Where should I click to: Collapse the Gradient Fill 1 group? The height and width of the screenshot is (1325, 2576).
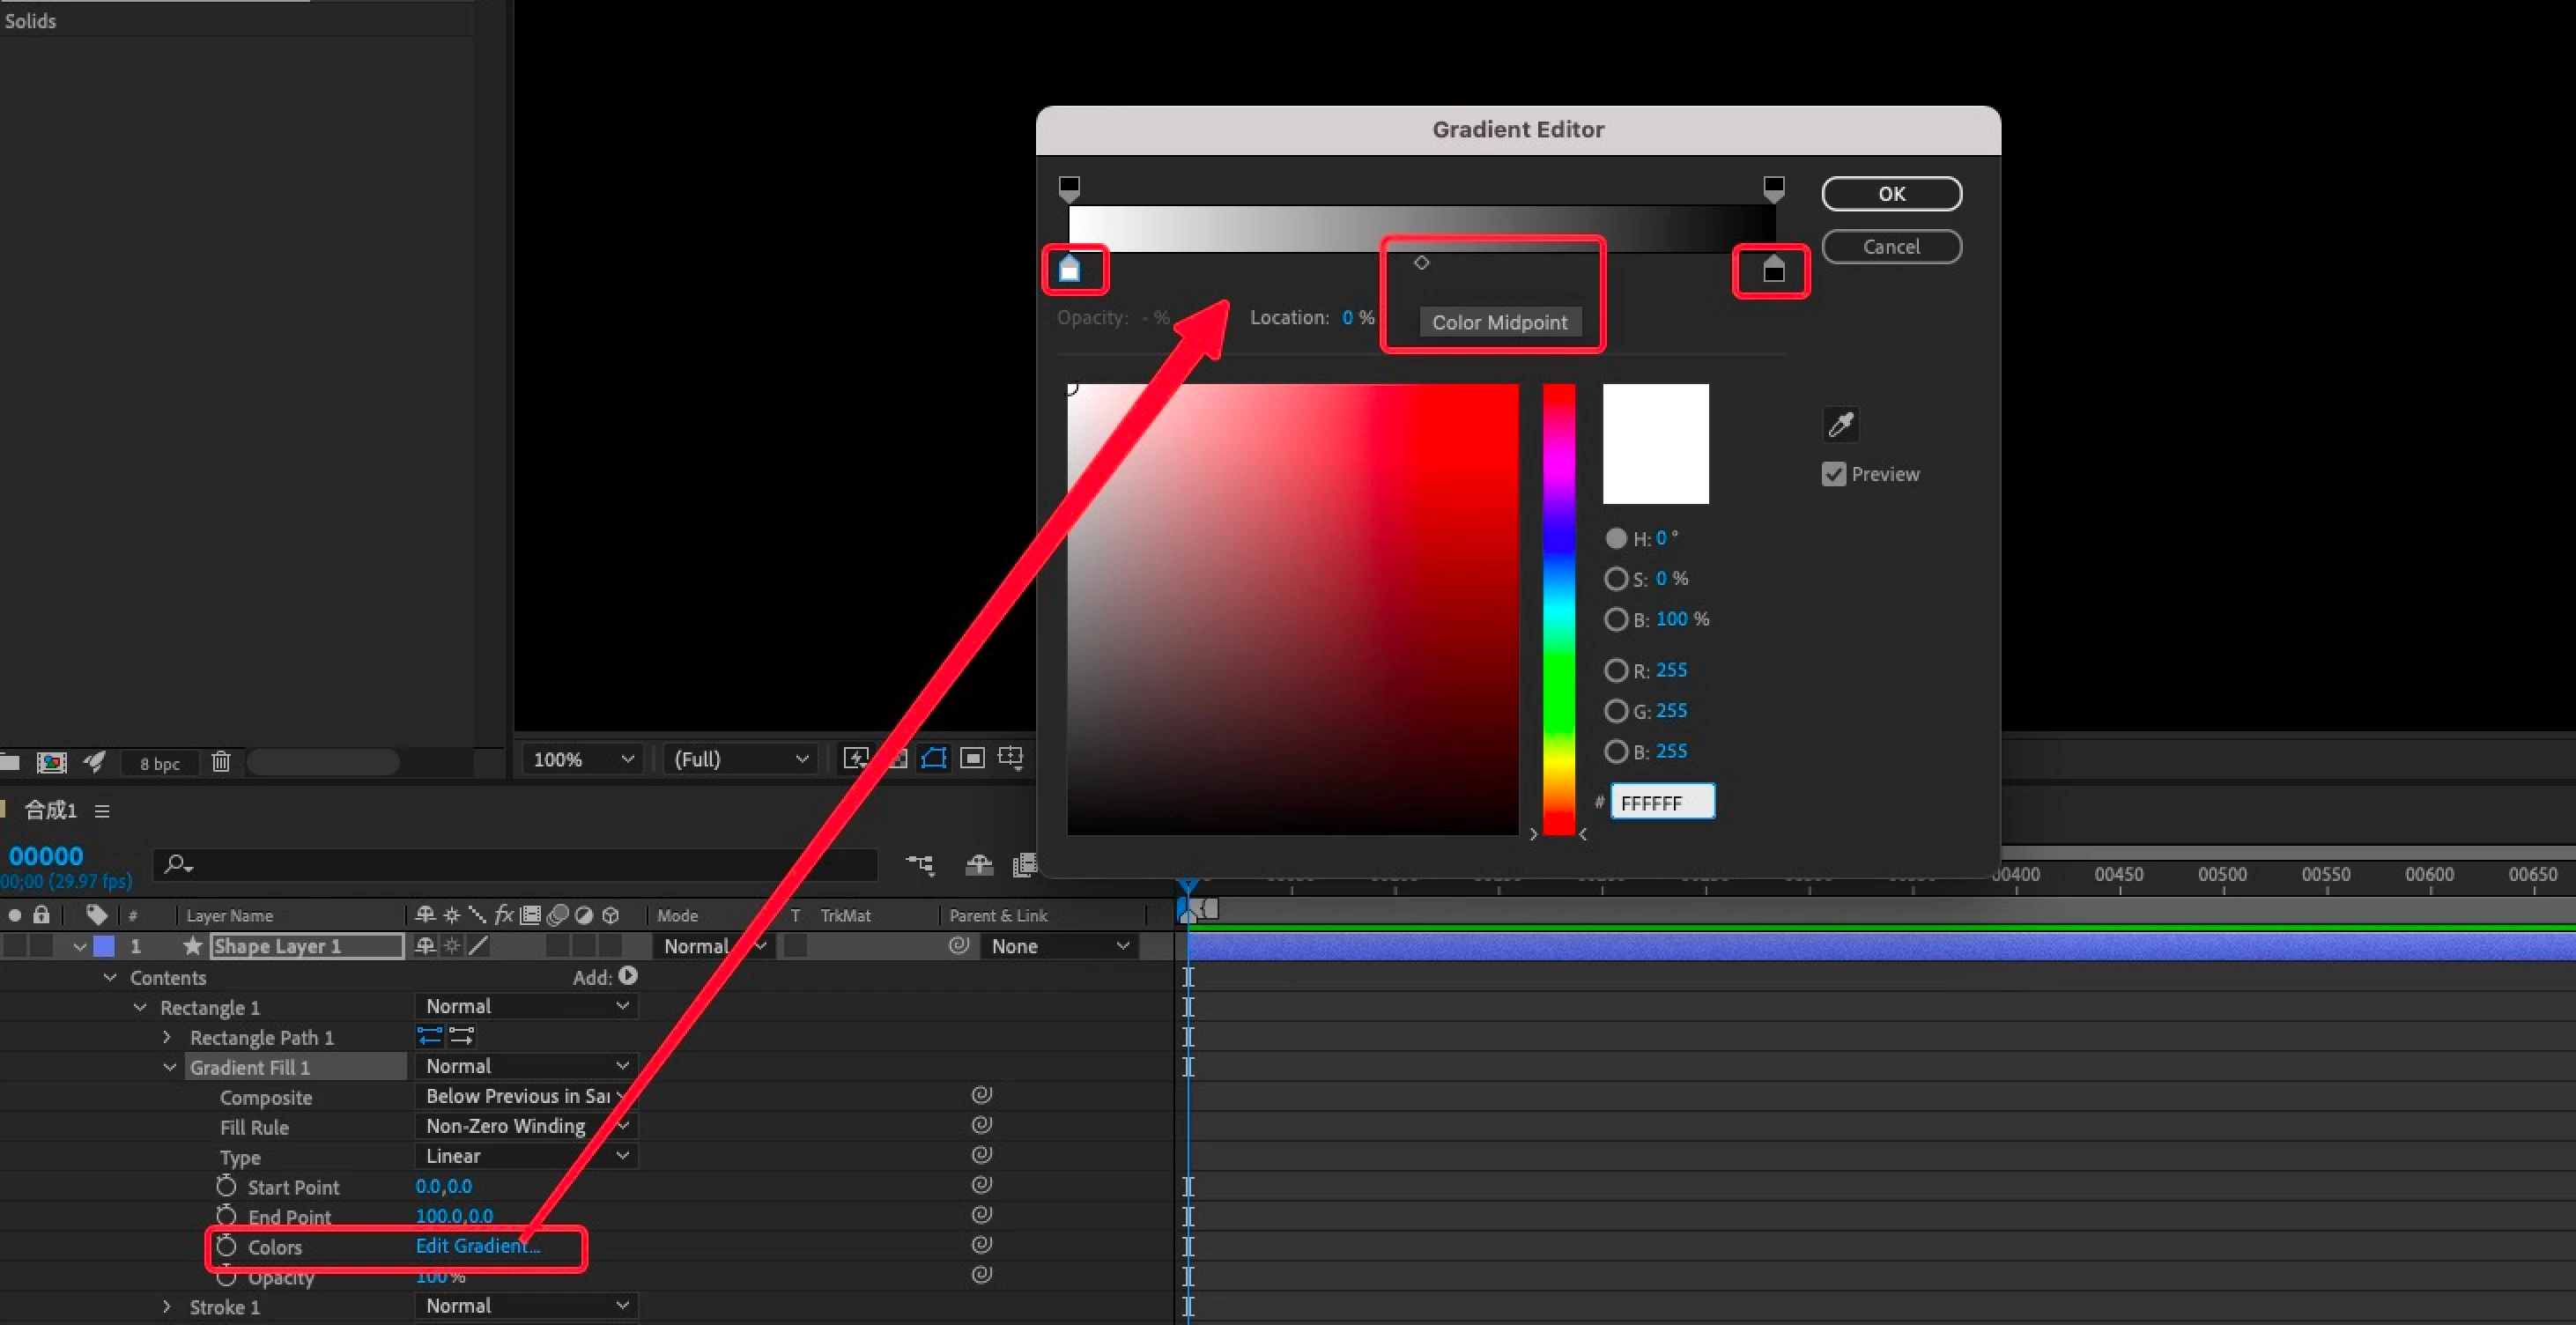(170, 1067)
